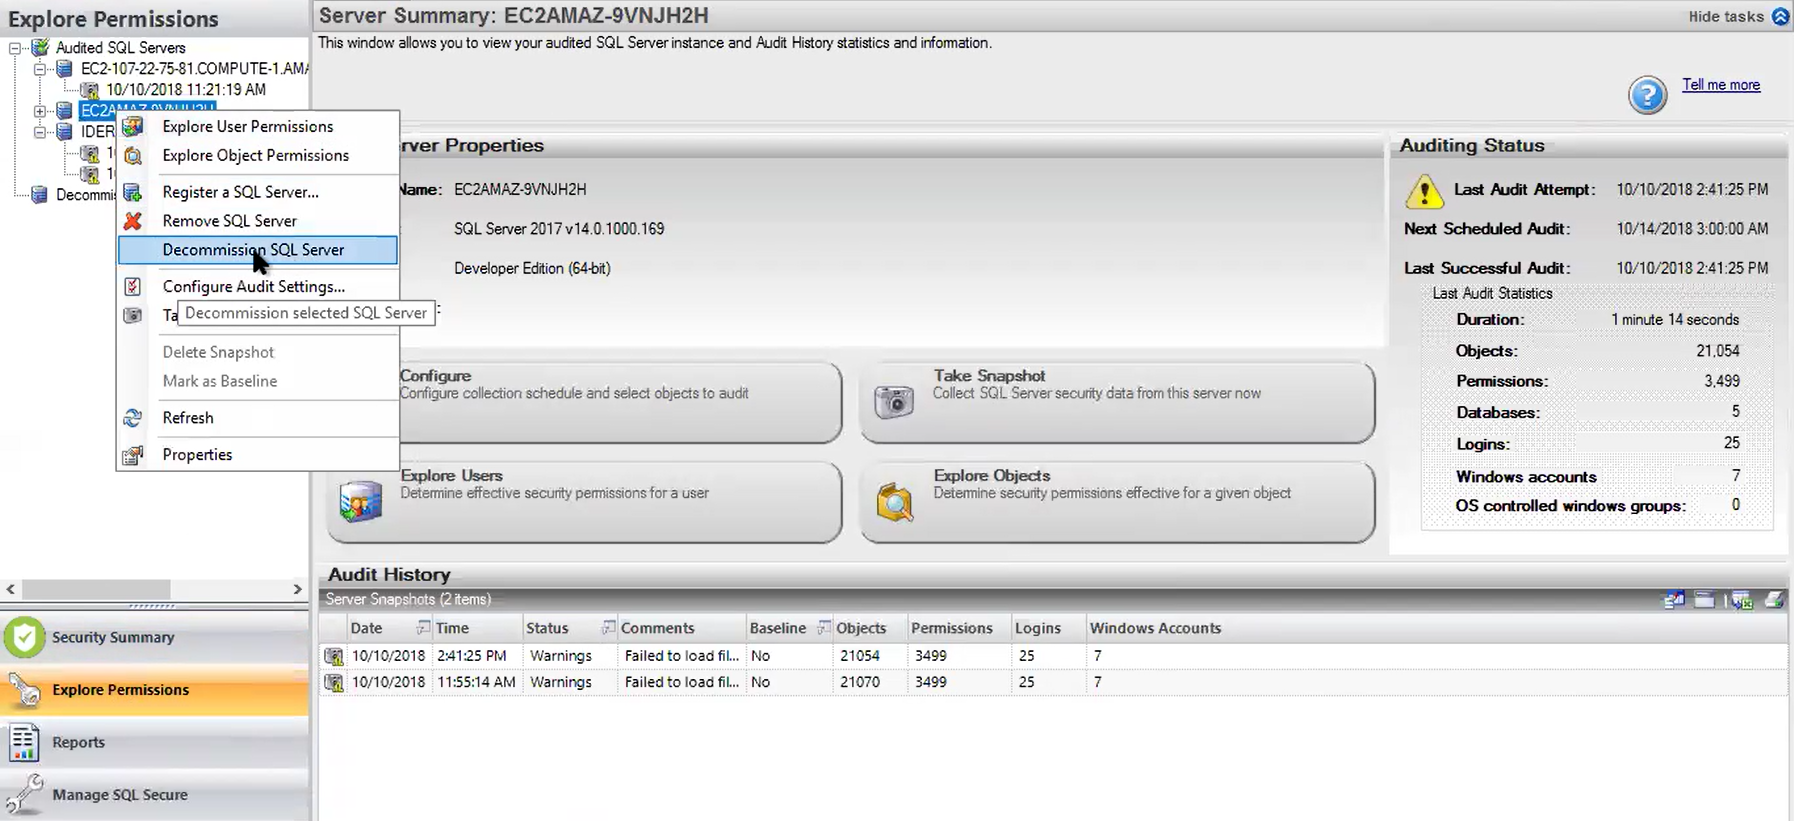Click the 11:55:14 AM time cell
Viewport: 1794px width, 821px height.
pos(476,682)
